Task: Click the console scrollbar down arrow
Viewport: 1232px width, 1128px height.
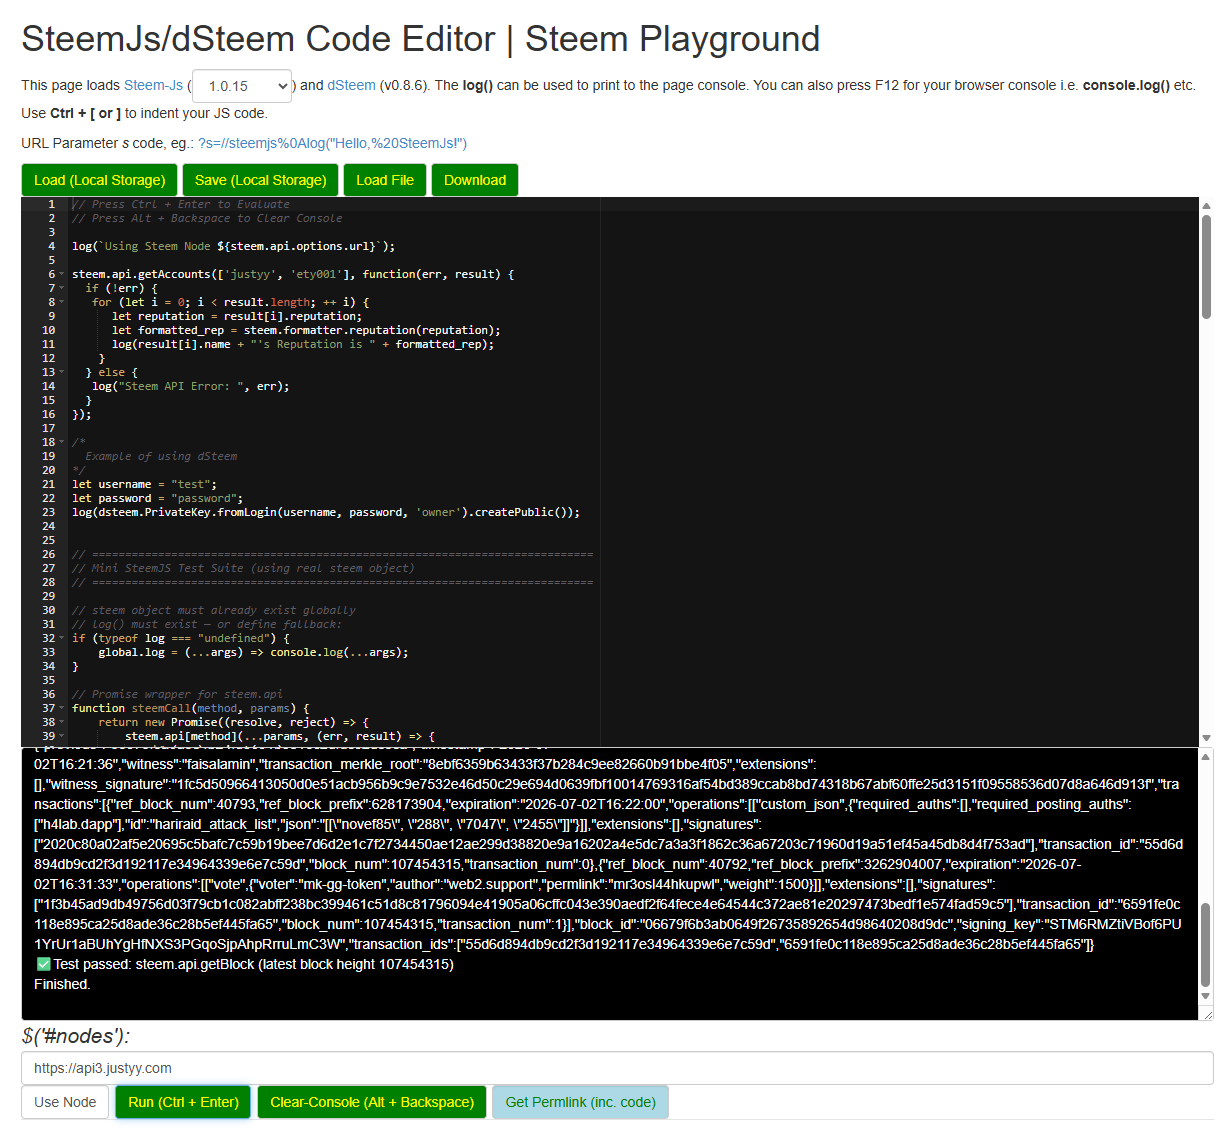Action: coord(1206,996)
